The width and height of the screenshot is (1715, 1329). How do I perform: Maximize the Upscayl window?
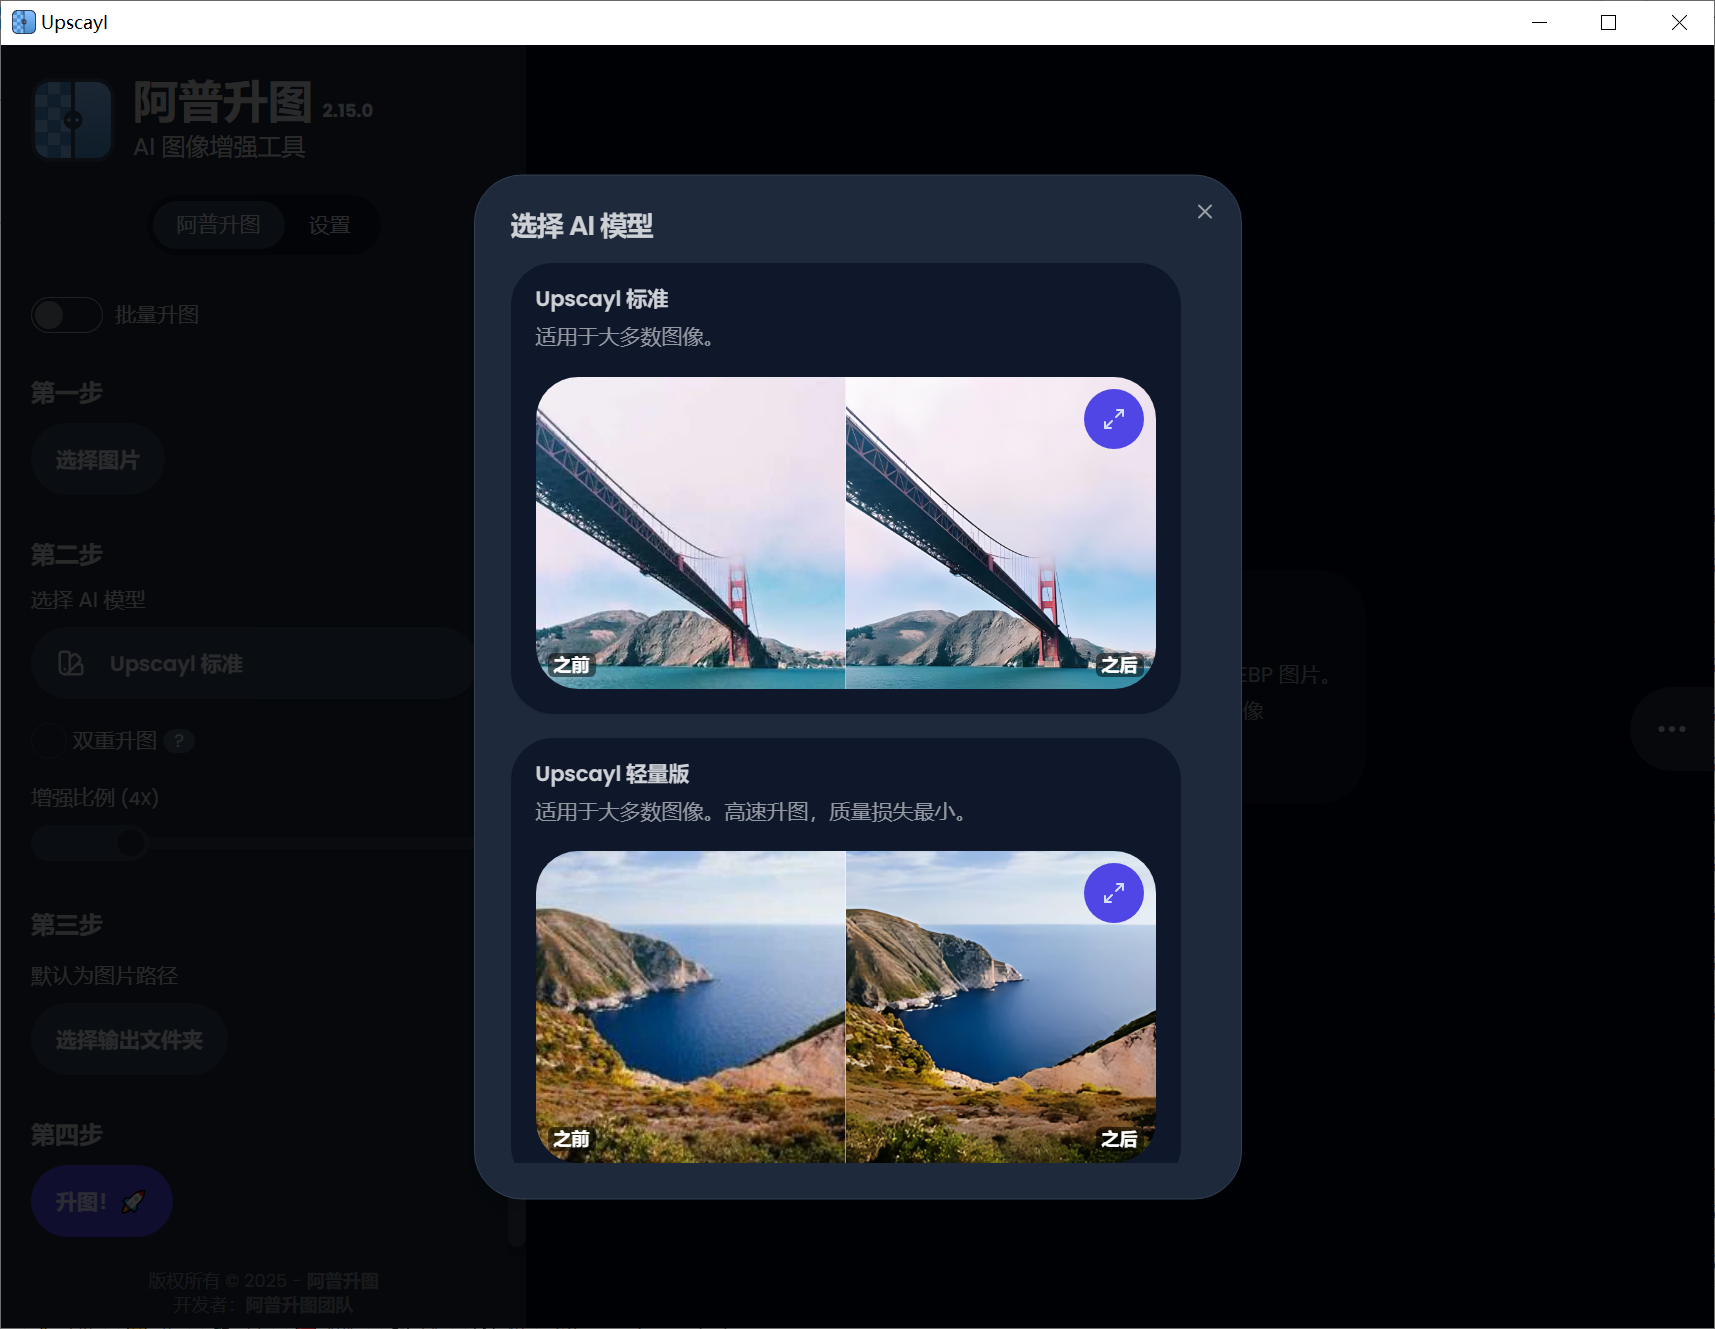[x=1608, y=22]
